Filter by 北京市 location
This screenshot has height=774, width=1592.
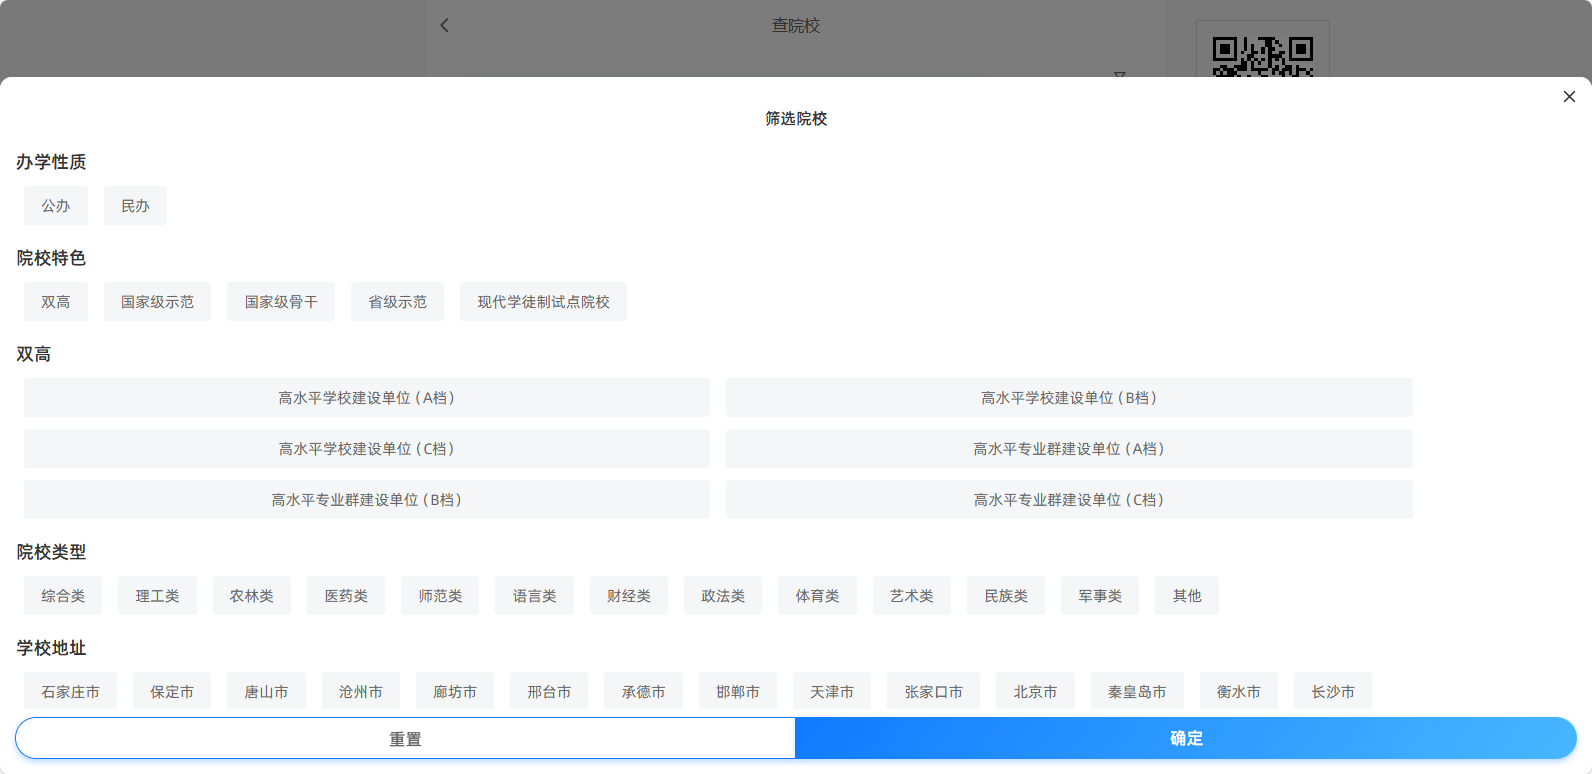tap(1035, 692)
